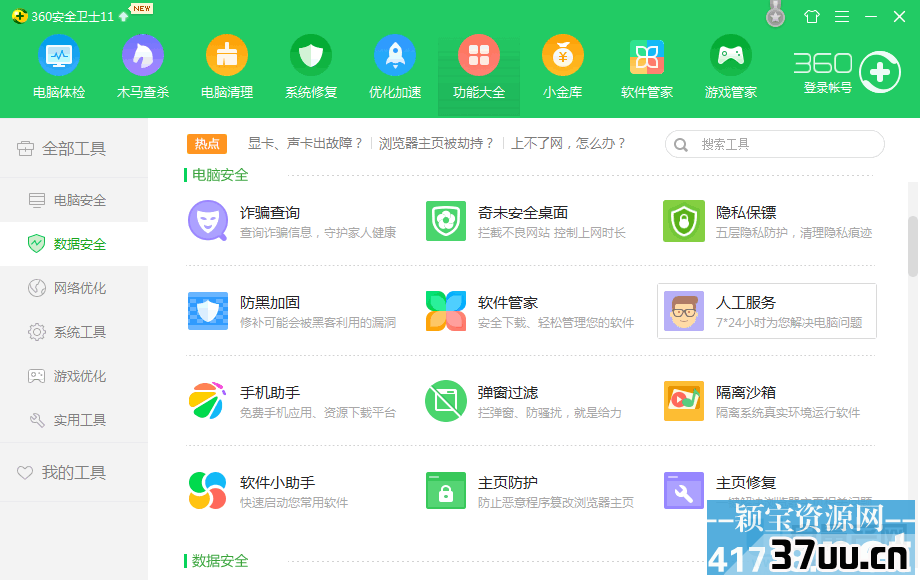Open 电脑清理 cleanup tool
920x580 pixels.
[x=226, y=56]
